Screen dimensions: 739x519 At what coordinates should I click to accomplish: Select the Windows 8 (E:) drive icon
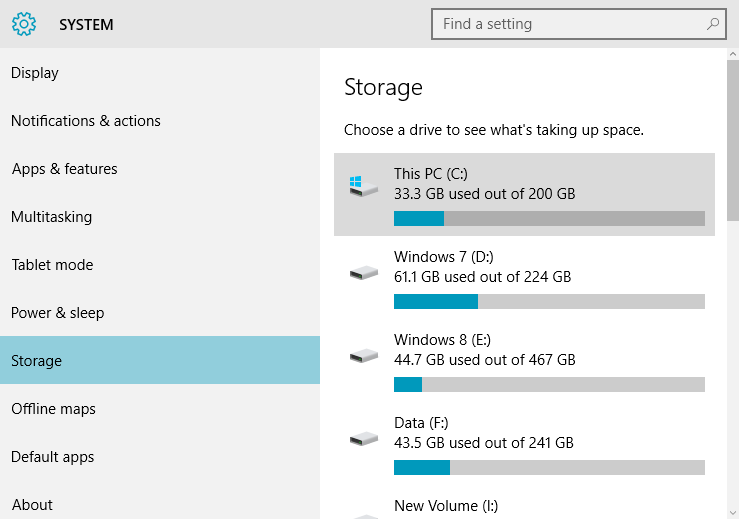tap(363, 356)
